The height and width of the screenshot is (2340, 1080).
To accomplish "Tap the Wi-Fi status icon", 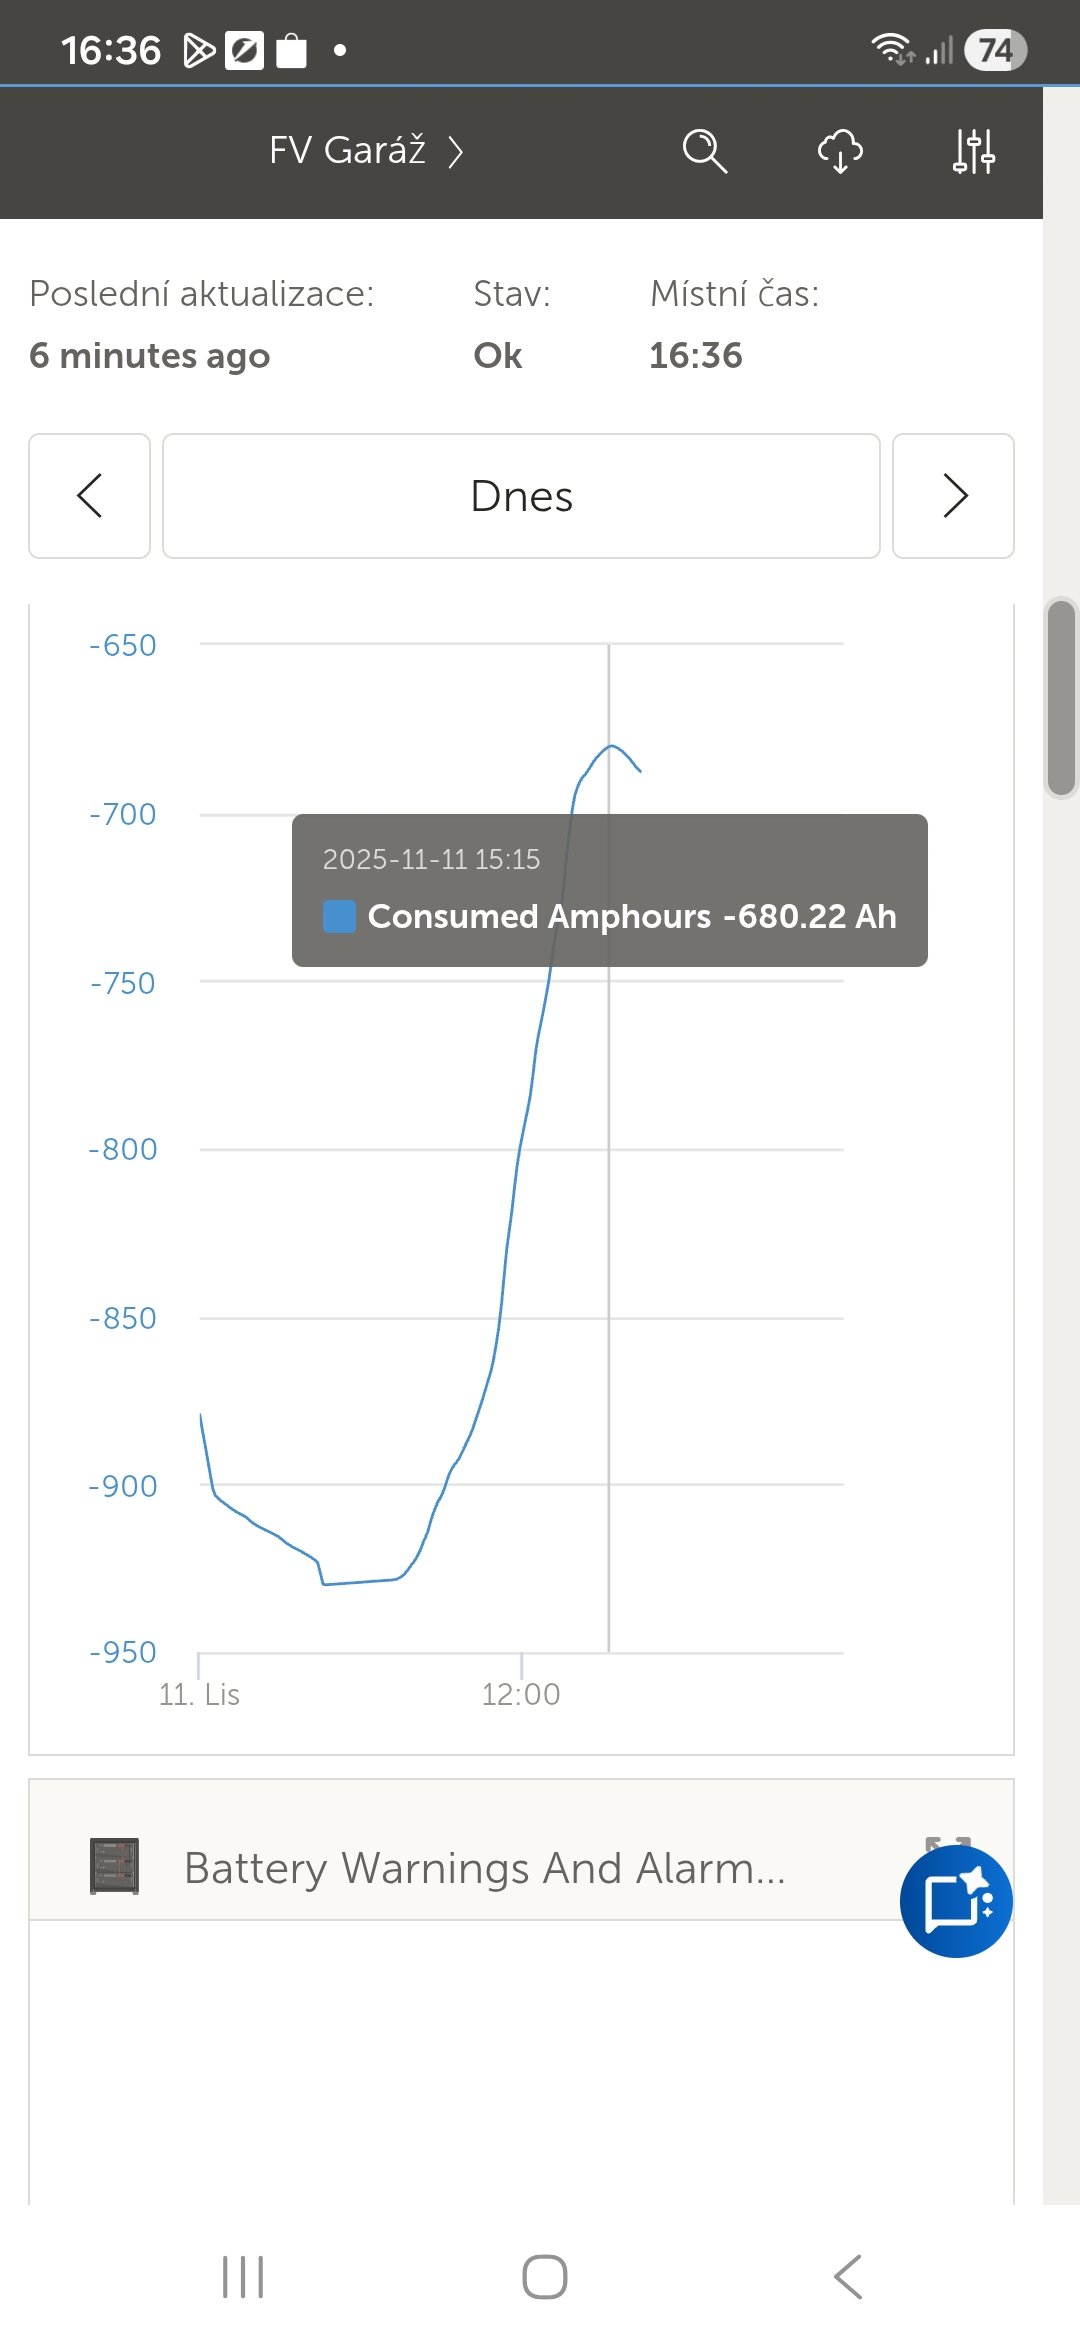I will tap(890, 49).
